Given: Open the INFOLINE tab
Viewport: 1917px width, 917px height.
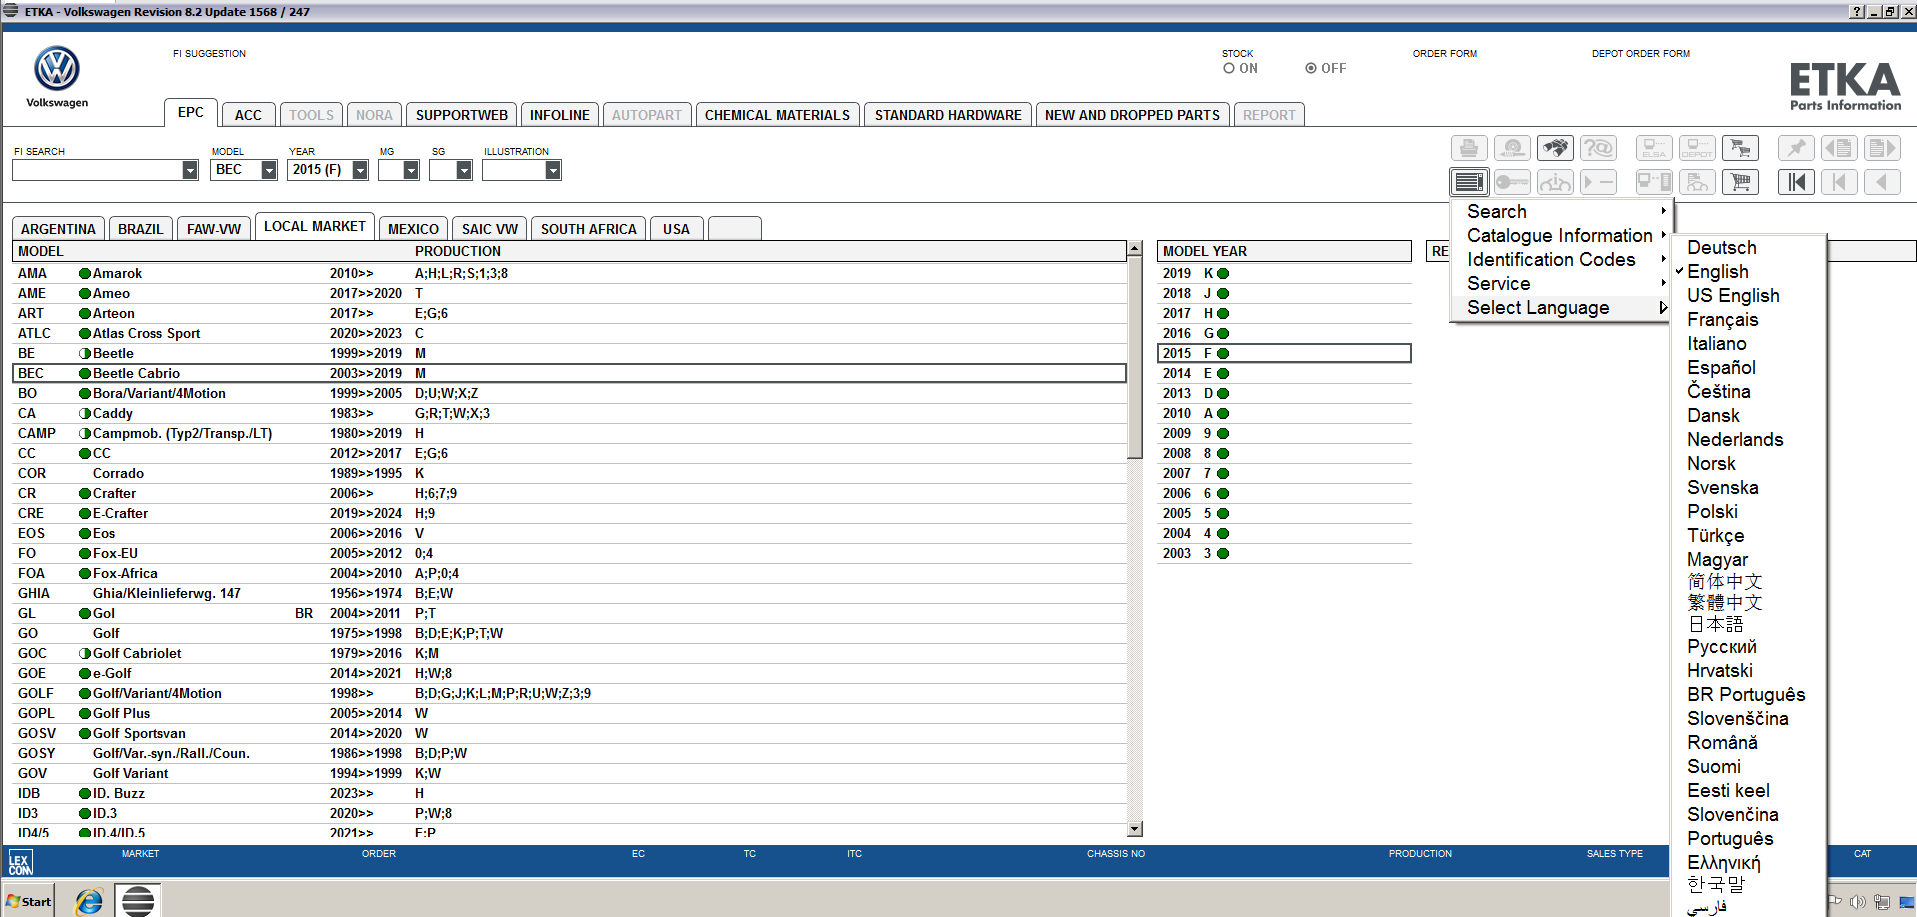Looking at the screenshot, I should point(560,115).
